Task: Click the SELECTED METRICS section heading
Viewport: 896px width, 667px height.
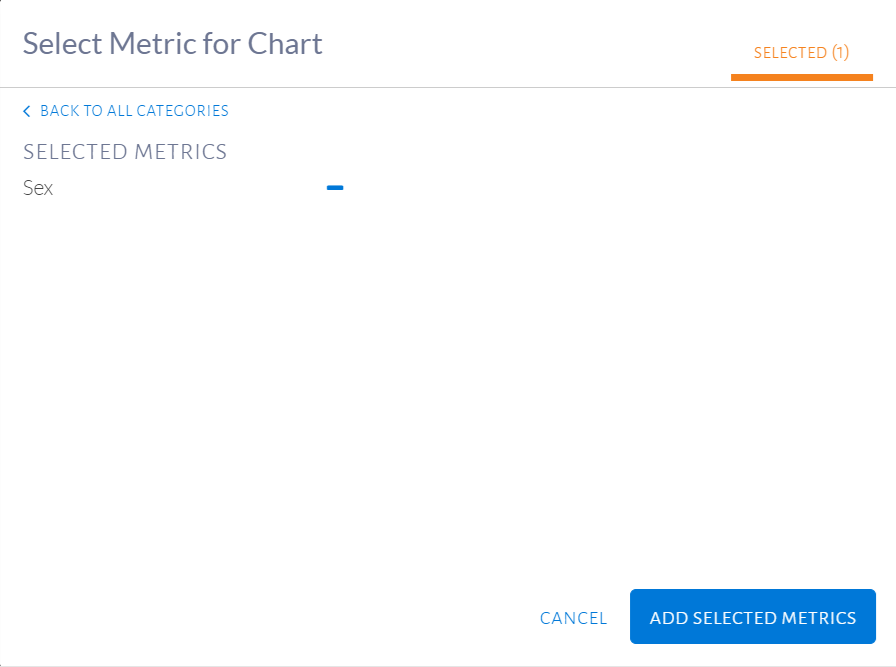Action: [125, 152]
